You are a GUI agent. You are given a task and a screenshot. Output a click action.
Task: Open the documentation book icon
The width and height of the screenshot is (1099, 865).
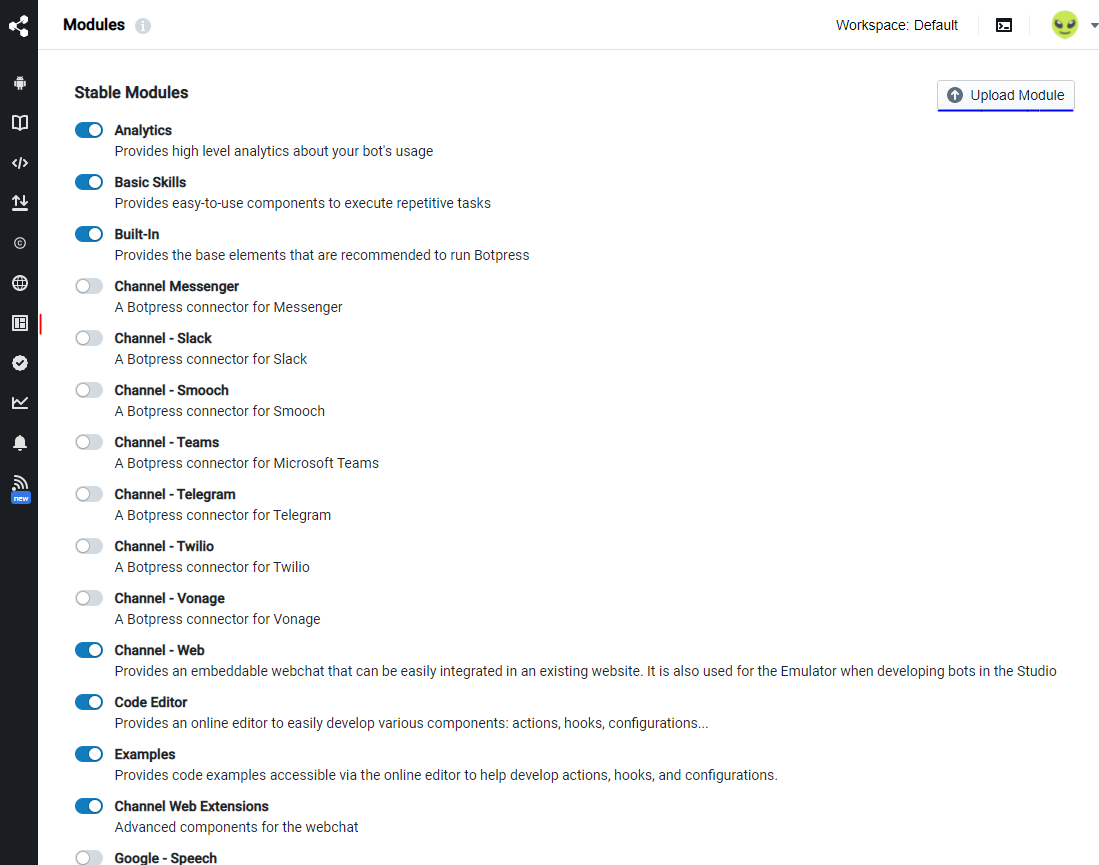[19, 123]
